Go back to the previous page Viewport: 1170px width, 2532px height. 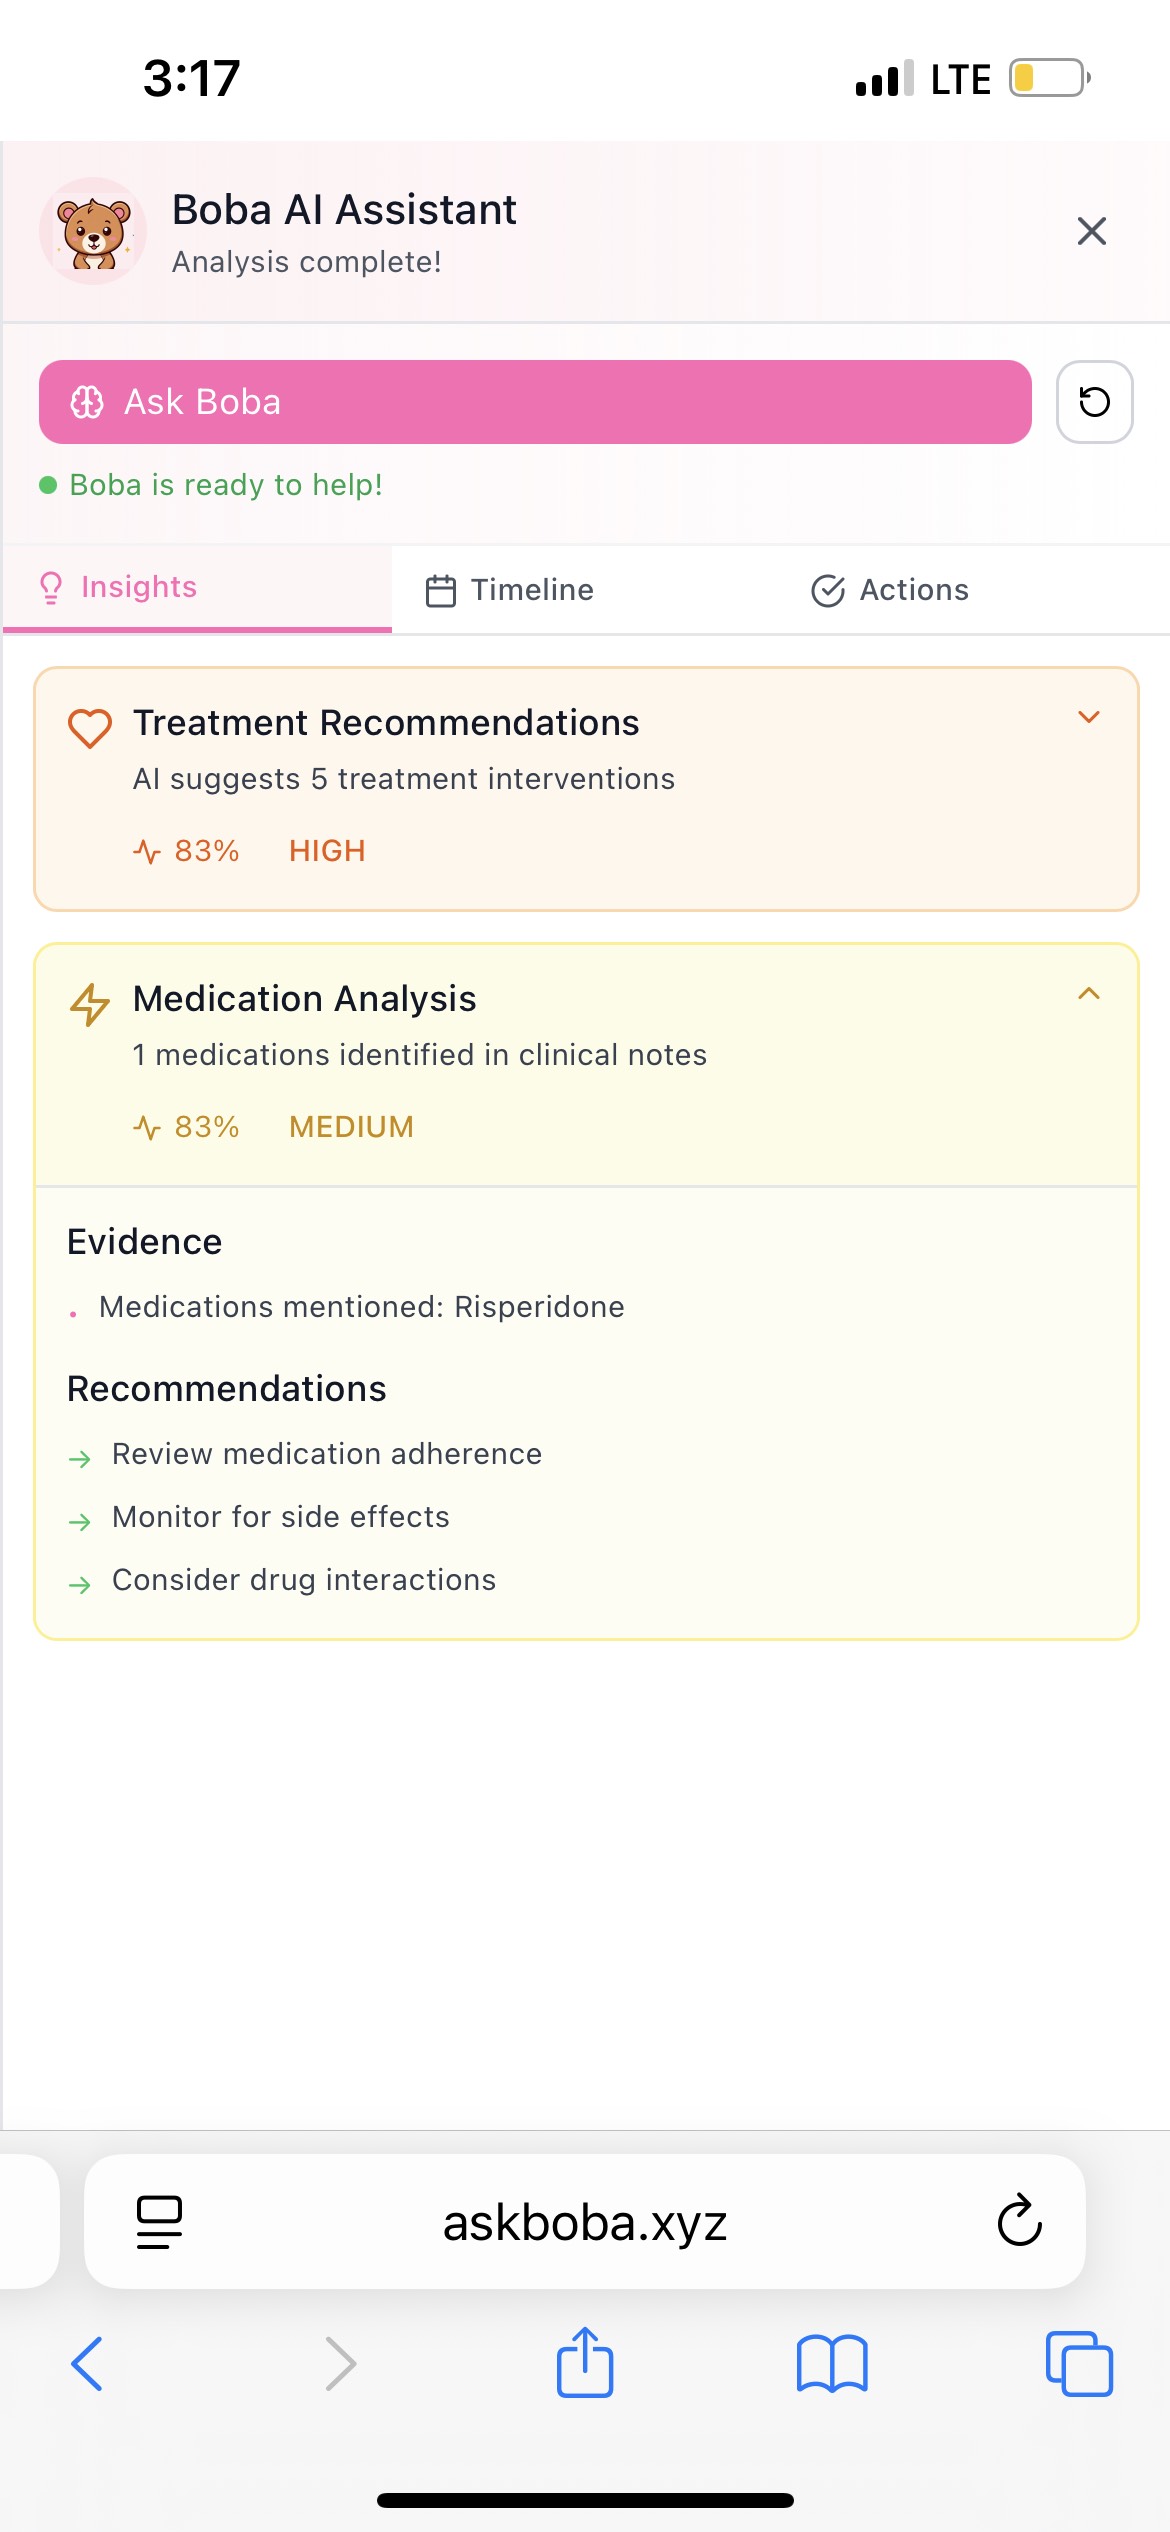[x=87, y=2364]
